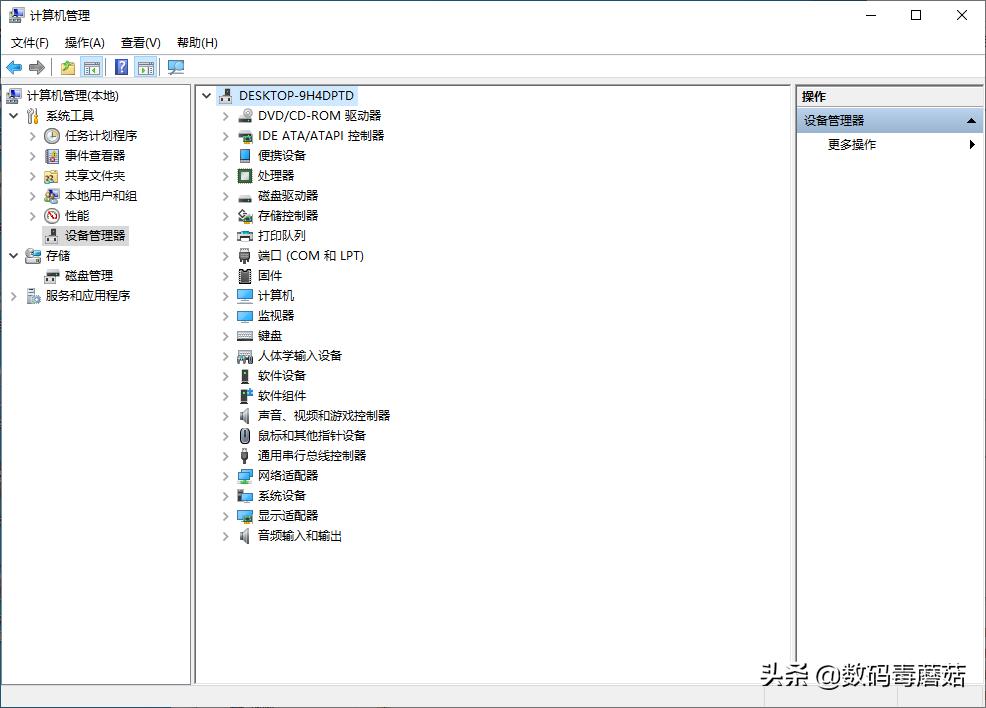Open the 文件 menu
The height and width of the screenshot is (708, 986).
pos(29,42)
